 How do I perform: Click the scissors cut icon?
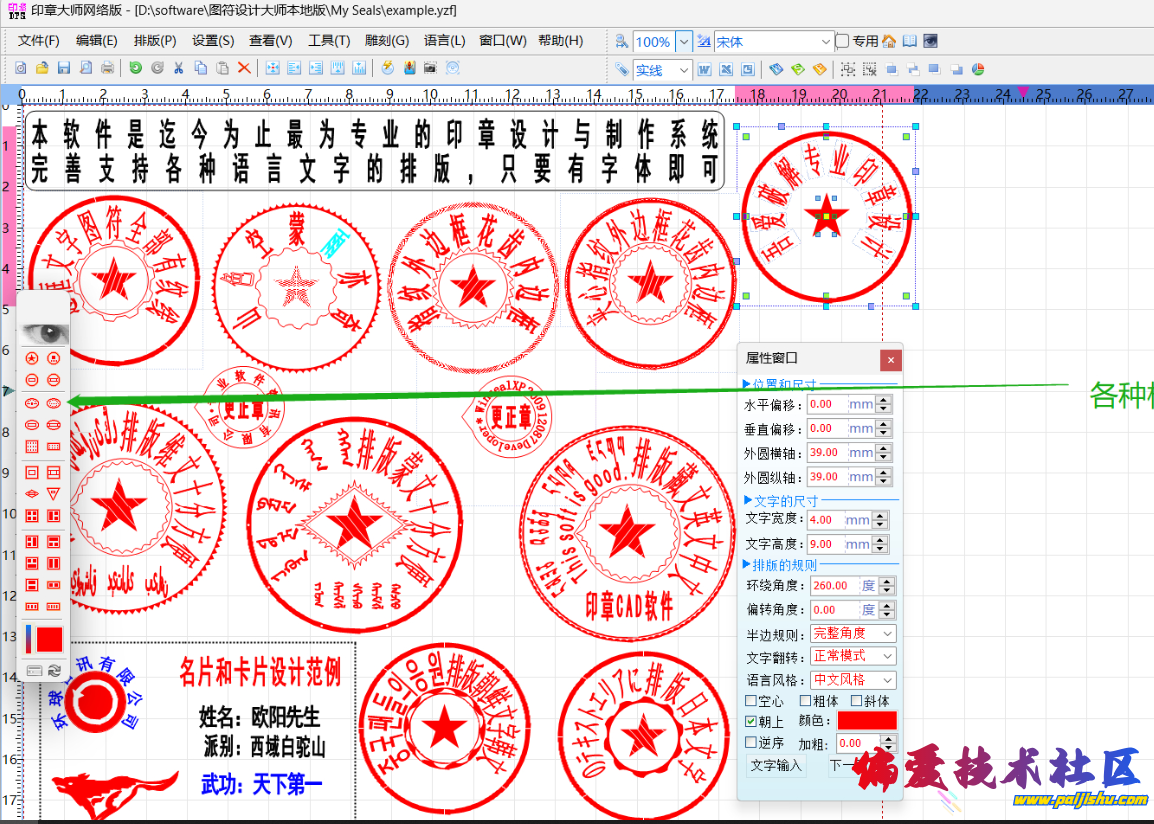click(178, 69)
